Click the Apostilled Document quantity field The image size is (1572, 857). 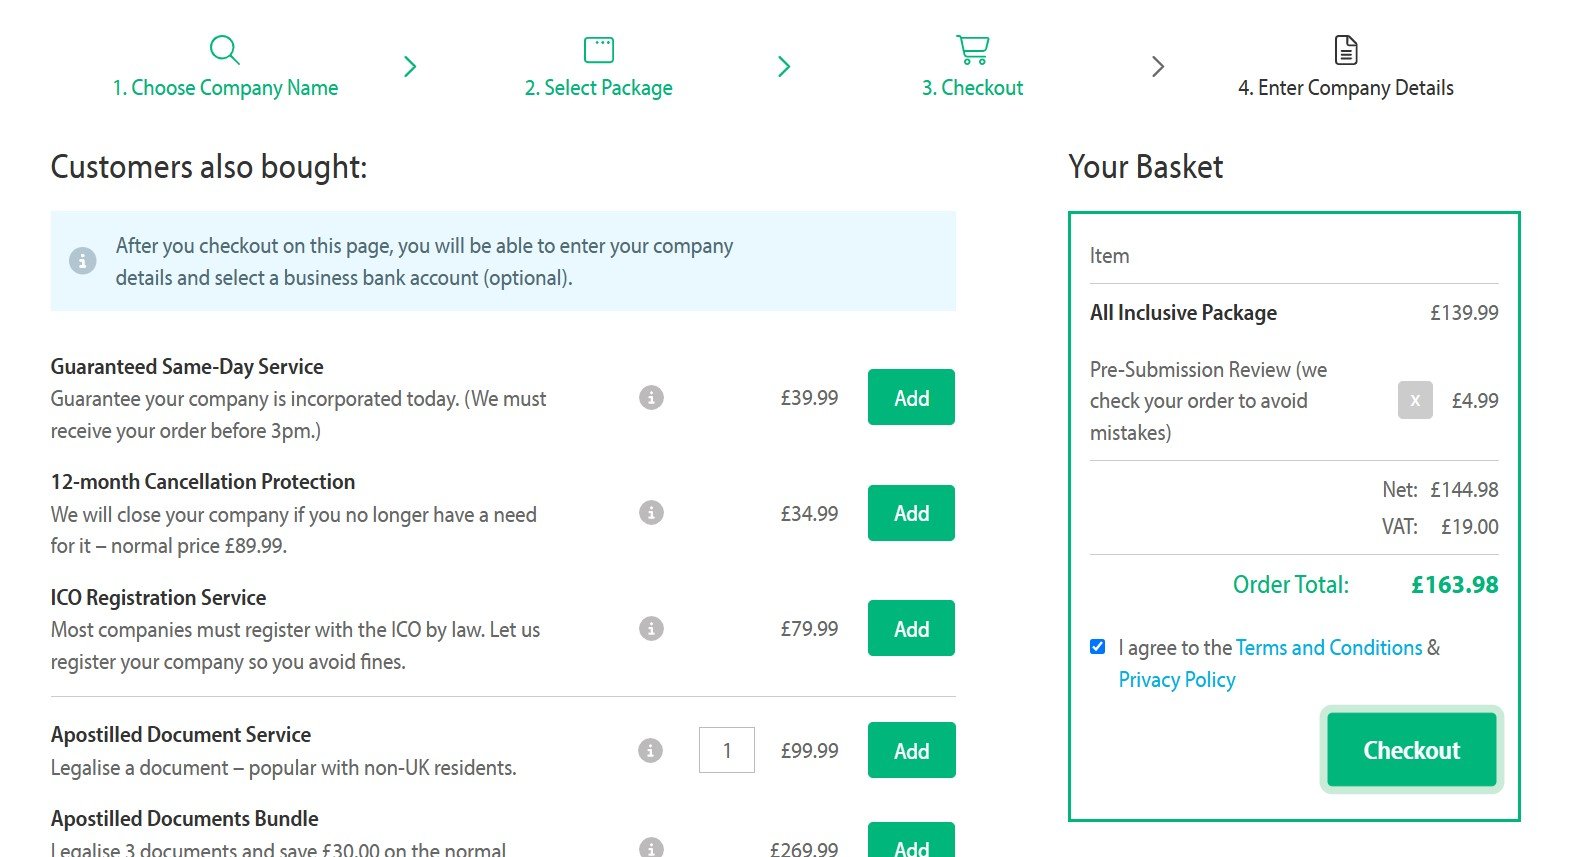tap(727, 750)
